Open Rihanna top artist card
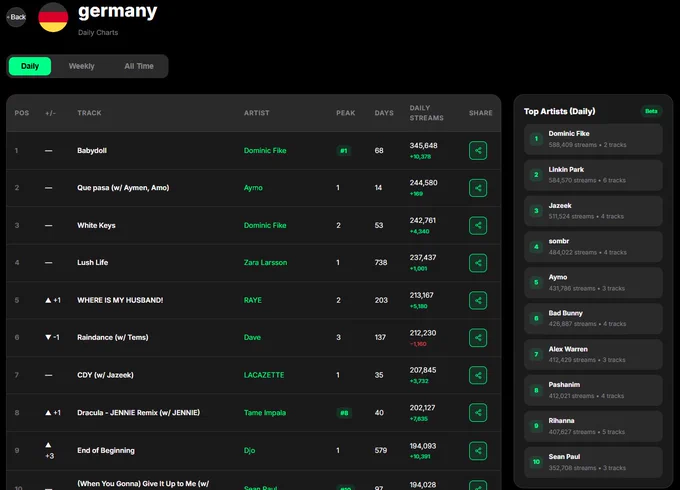The image size is (680, 490). 593,426
